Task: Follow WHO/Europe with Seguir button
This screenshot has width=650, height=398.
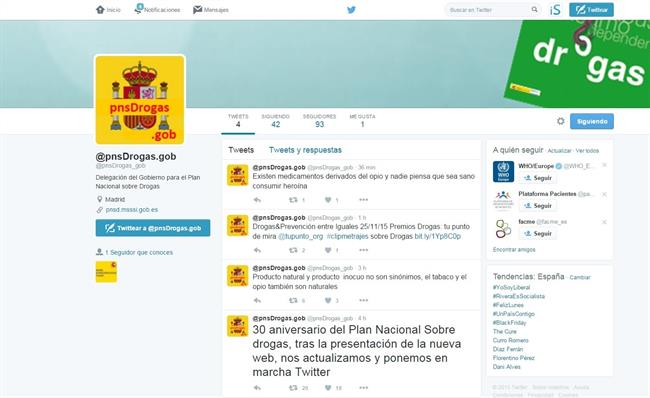Action: point(538,178)
